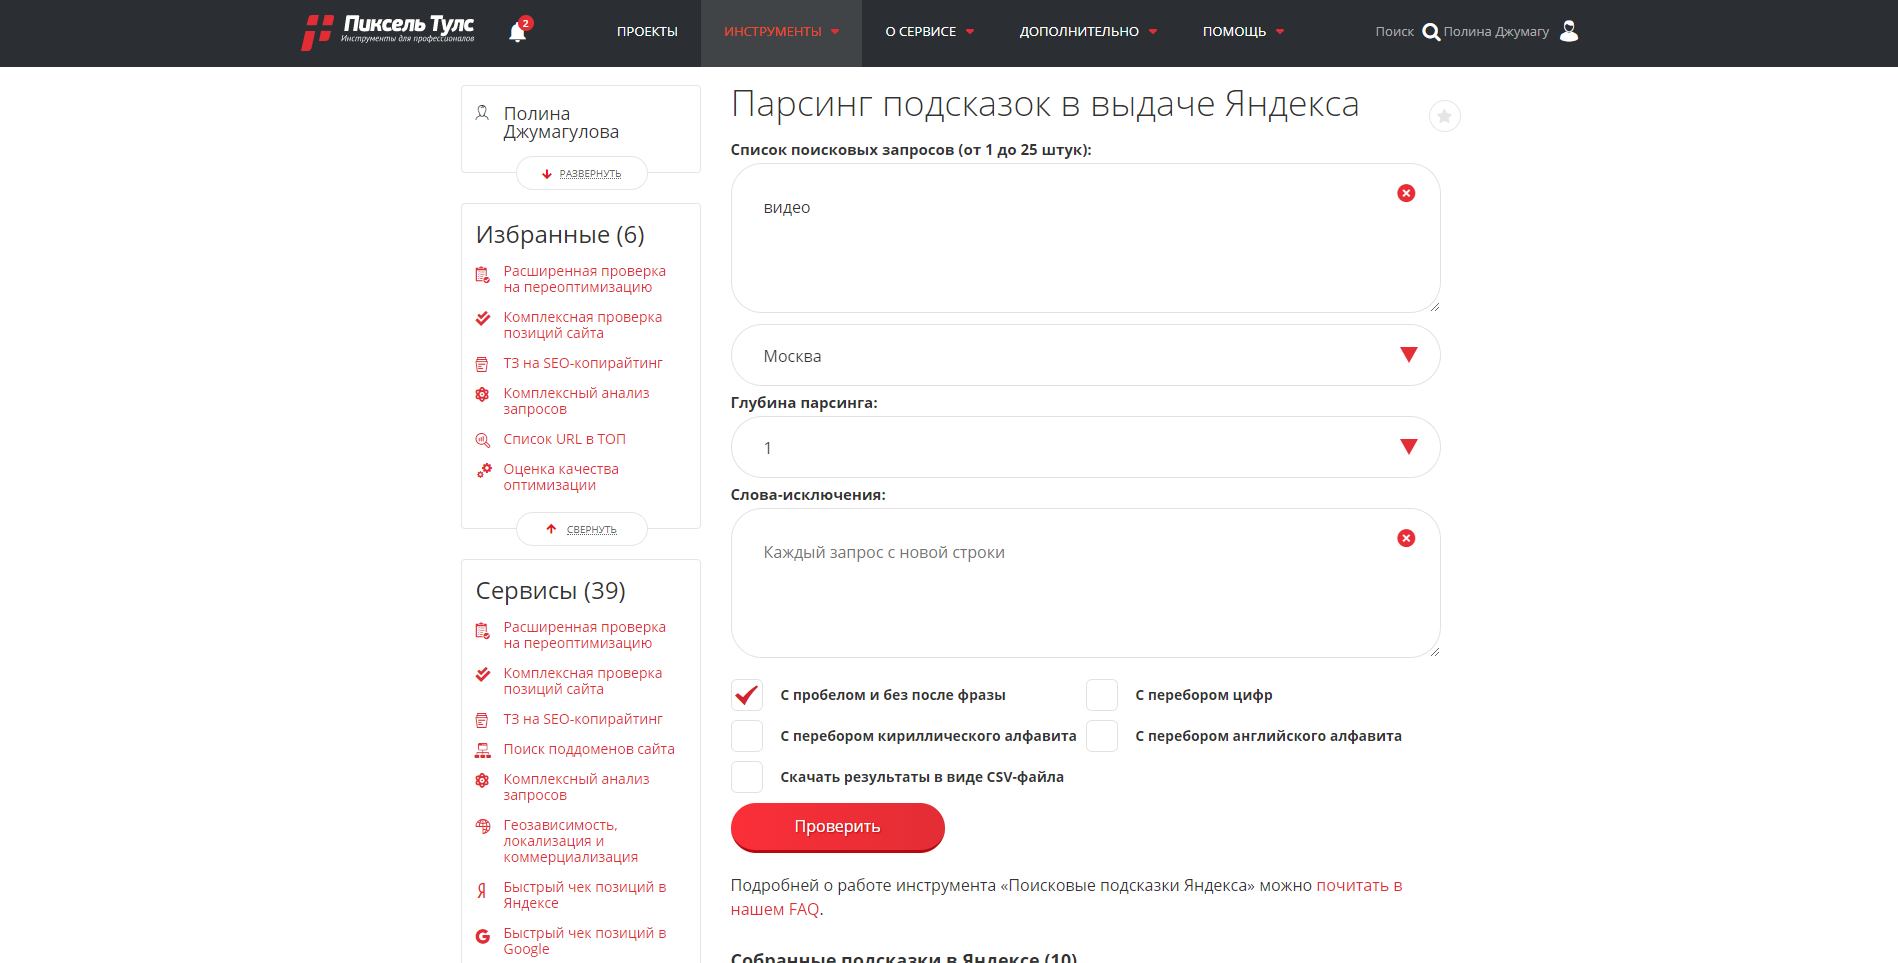Add tool to favorites with star icon
Image resolution: width=1898 pixels, height=963 pixels.
tap(1444, 116)
